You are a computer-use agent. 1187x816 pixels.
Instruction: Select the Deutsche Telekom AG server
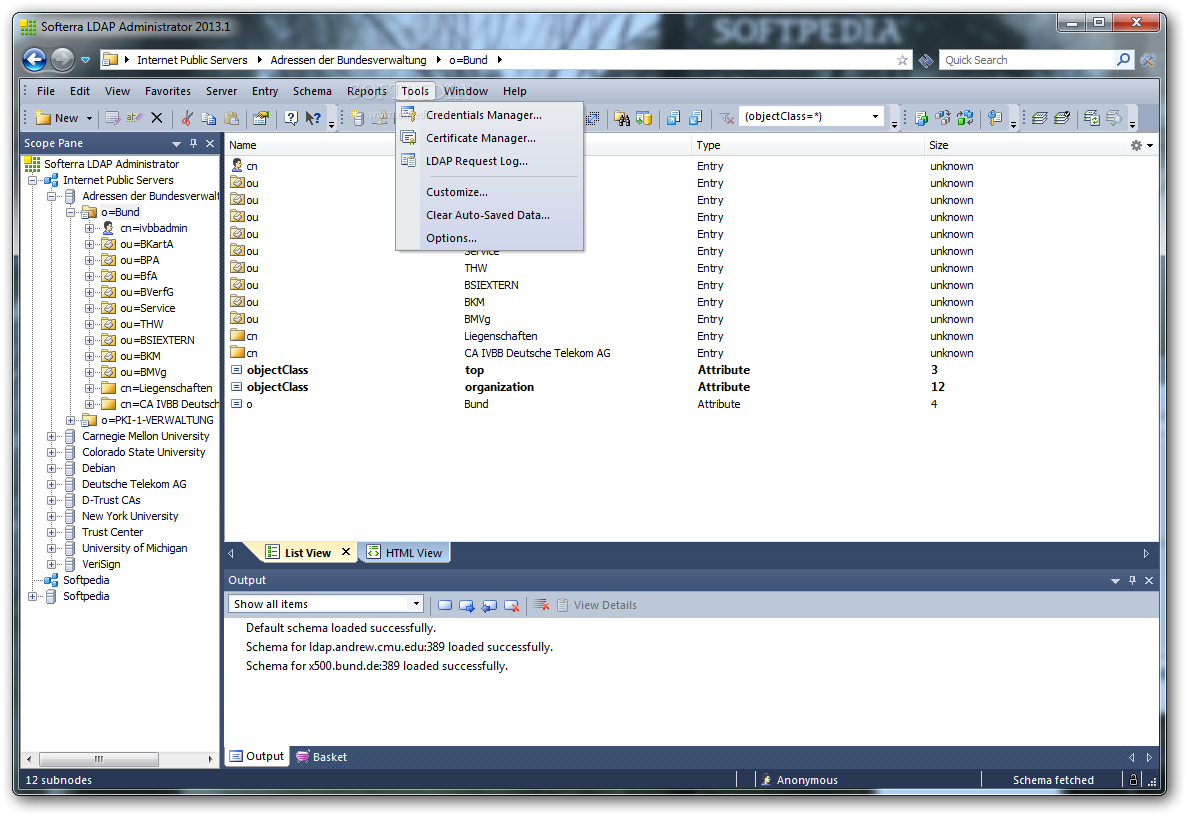134,484
